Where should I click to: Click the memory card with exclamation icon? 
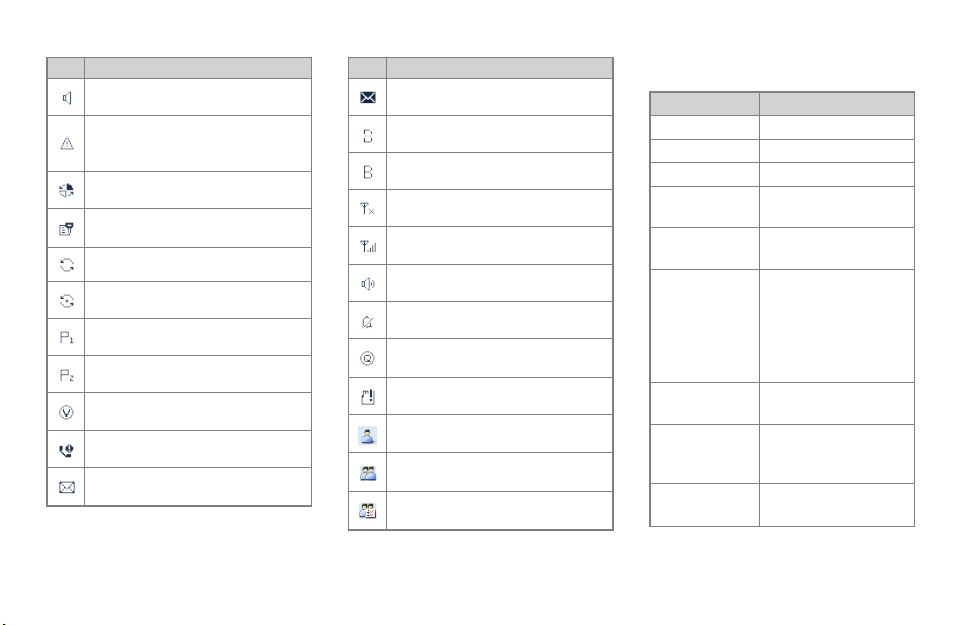coord(368,397)
